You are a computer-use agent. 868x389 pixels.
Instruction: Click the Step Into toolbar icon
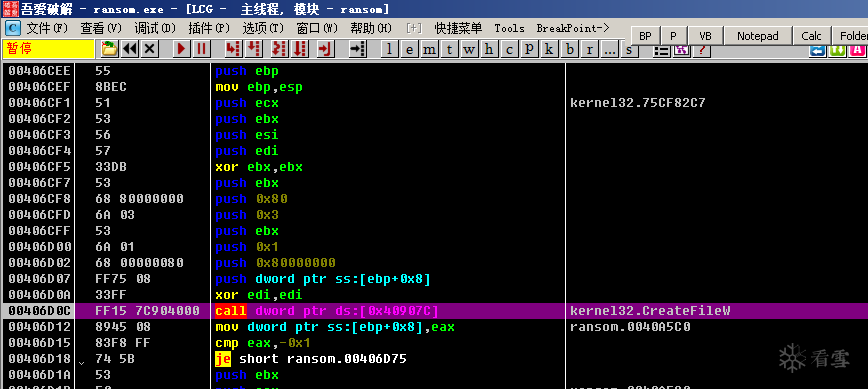233,49
